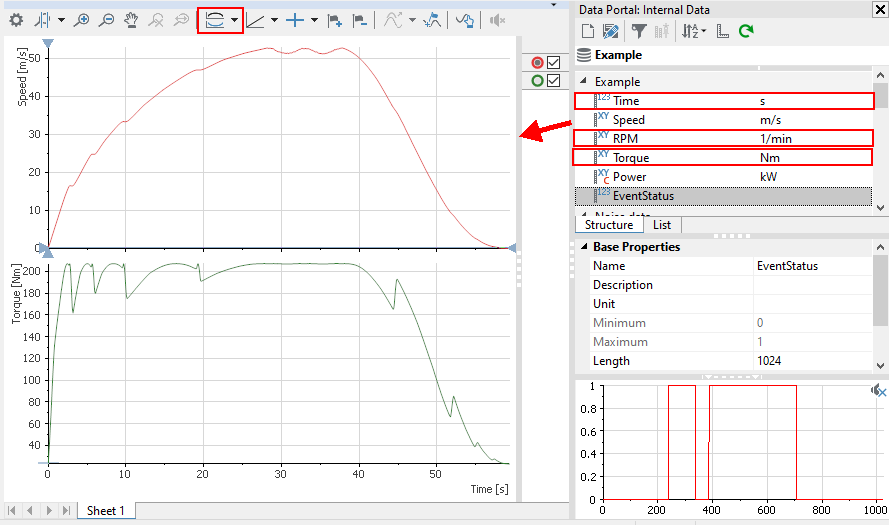Open the curve display mode dropdown arrow
Screen dimensions: 889x525
234,20
